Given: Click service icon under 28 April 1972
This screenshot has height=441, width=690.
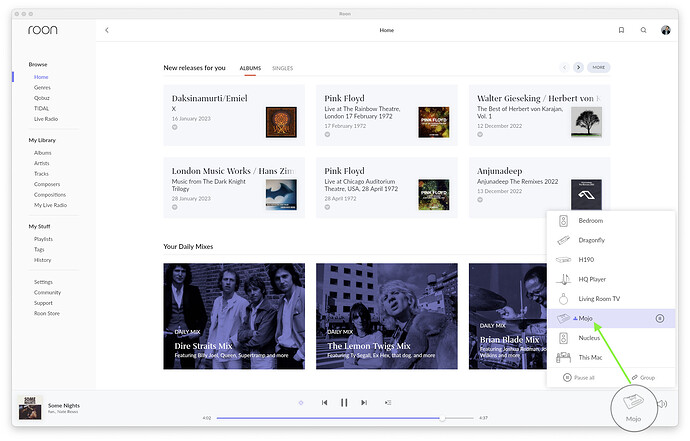Looking at the screenshot, I should point(327,207).
